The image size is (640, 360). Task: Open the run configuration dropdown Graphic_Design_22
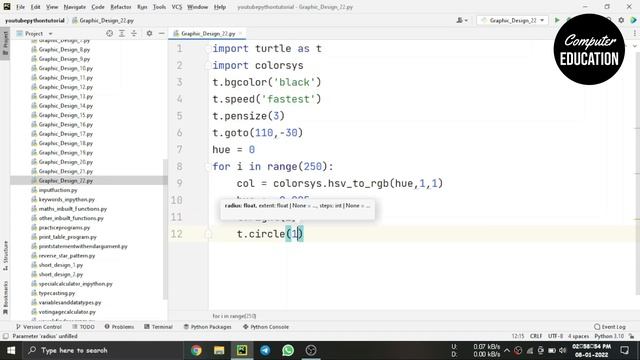(x=513, y=20)
